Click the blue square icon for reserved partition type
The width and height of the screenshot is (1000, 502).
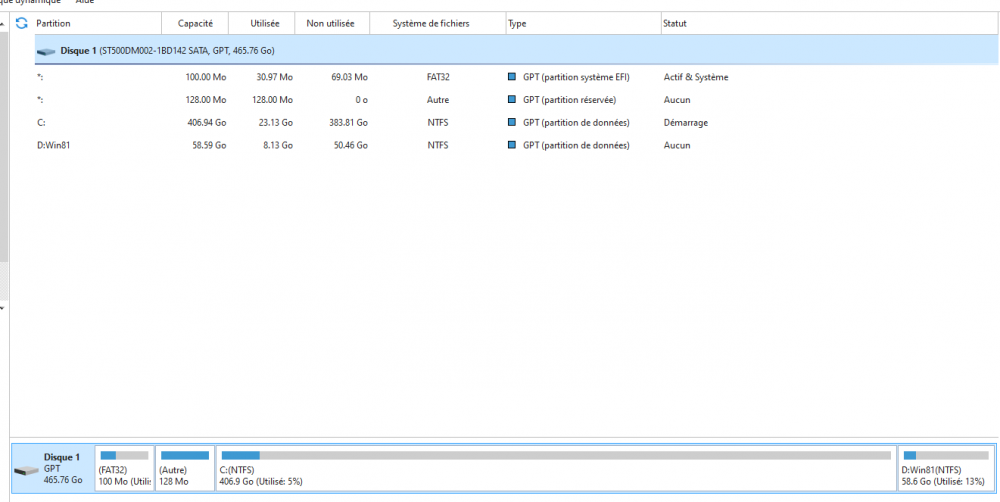point(513,100)
